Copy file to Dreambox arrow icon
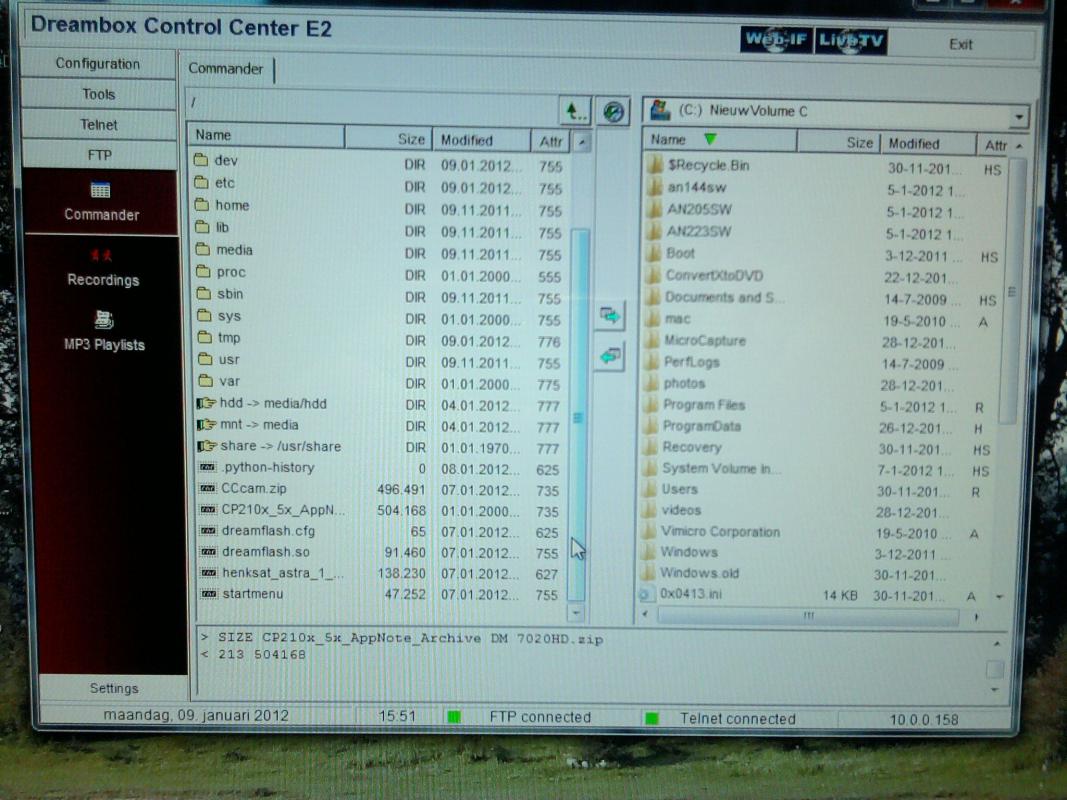The width and height of the screenshot is (1067, 800). point(610,356)
